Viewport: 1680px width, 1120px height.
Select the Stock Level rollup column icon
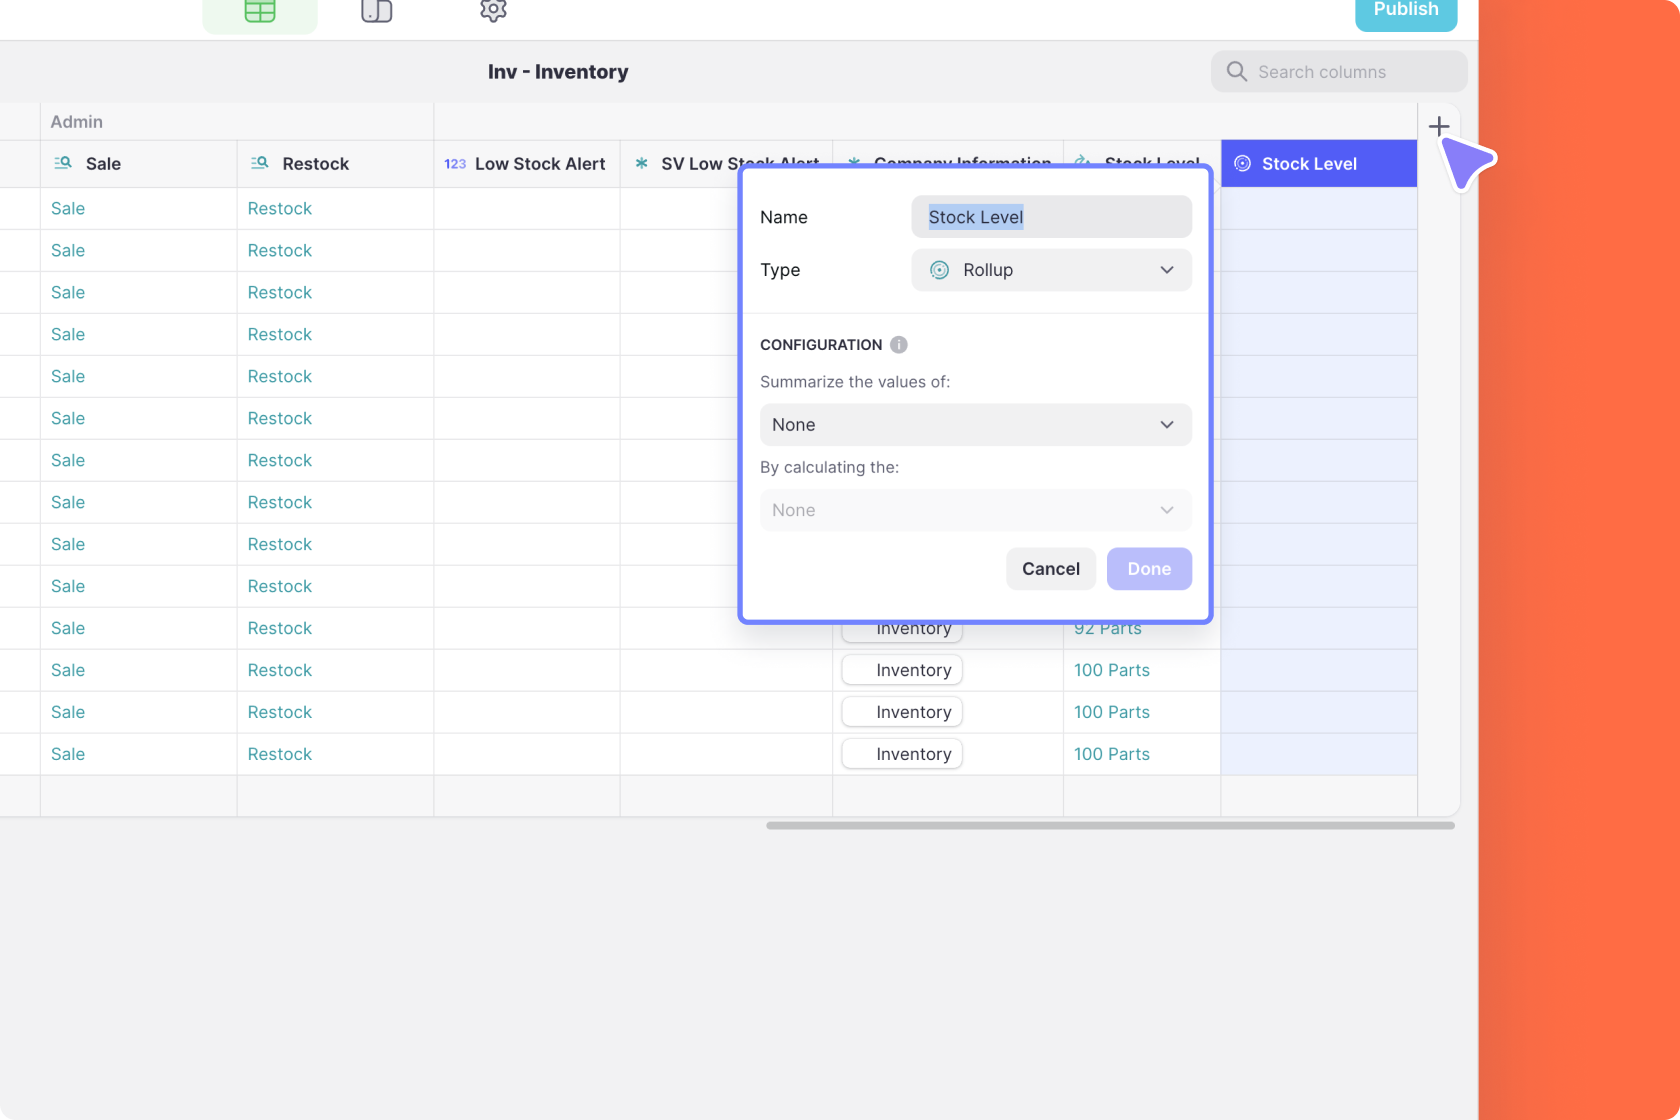(1242, 163)
